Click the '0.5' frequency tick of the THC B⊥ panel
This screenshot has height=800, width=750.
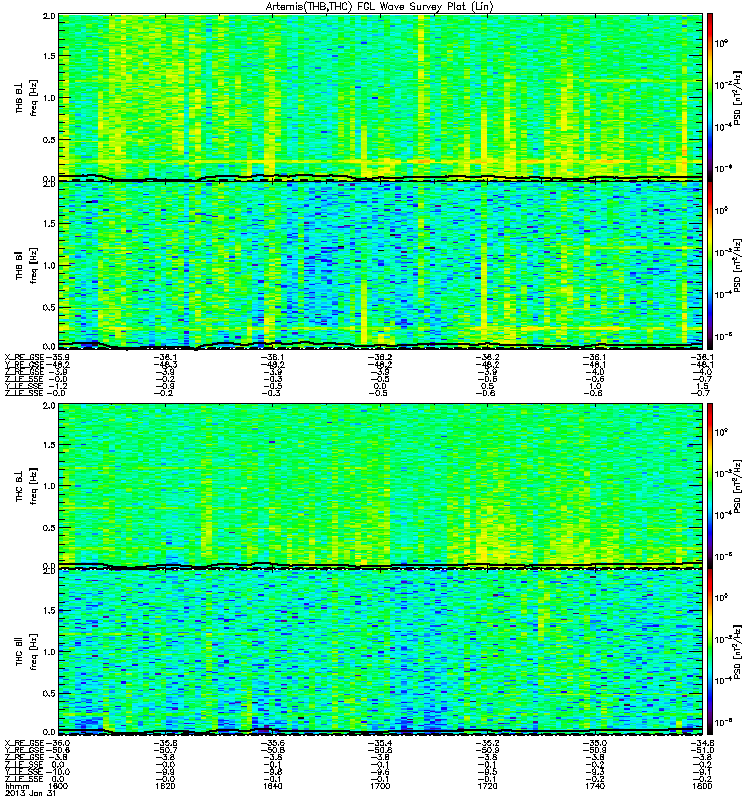pos(49,528)
